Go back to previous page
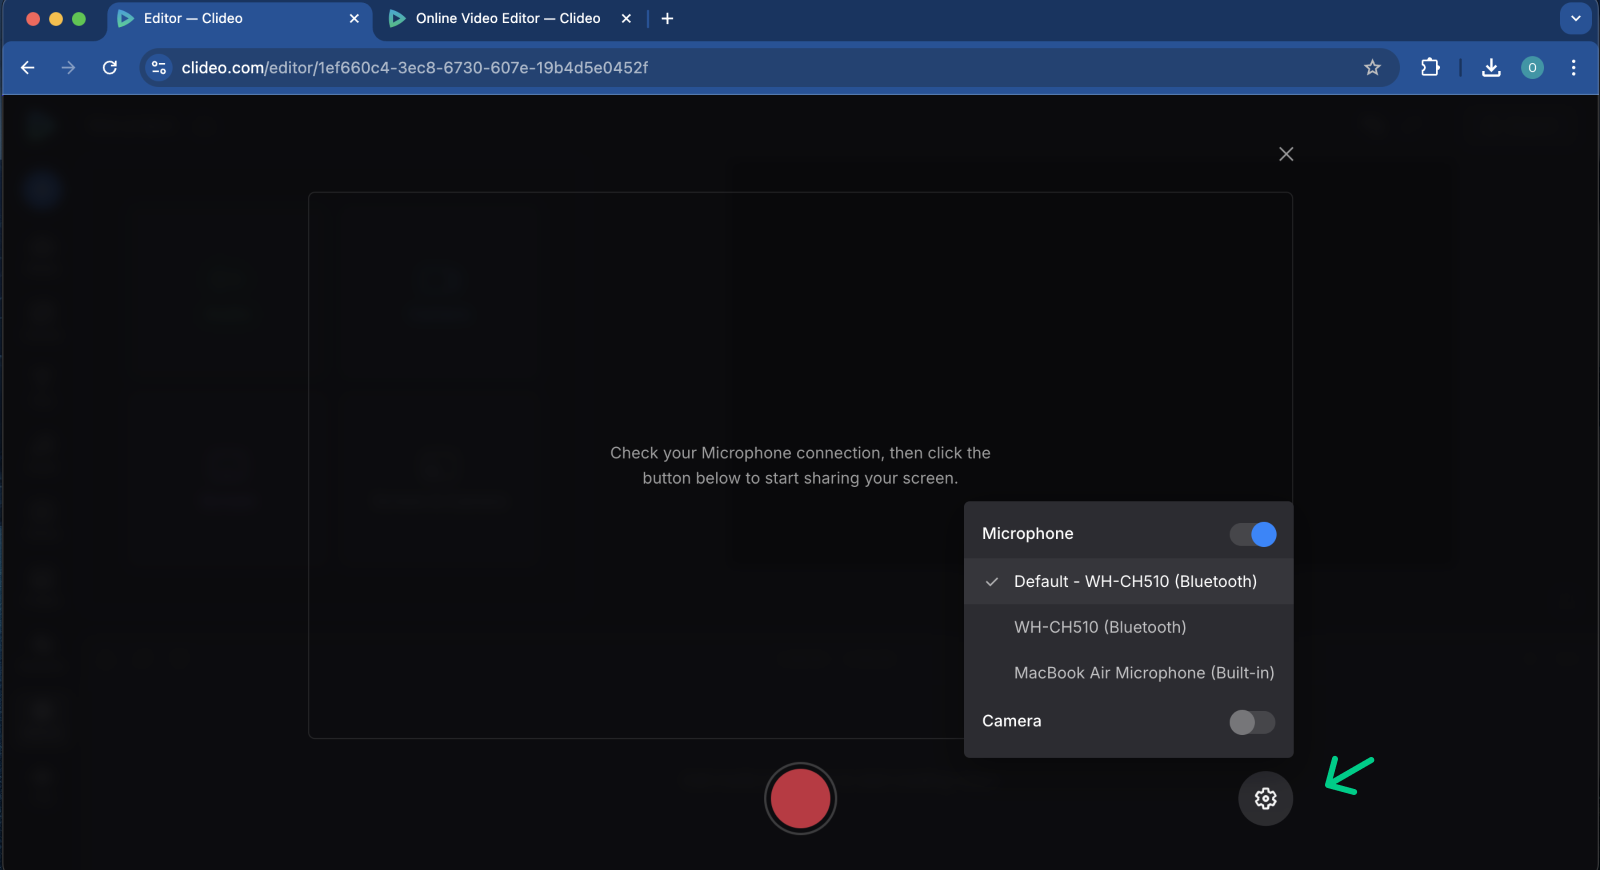 pyautogui.click(x=28, y=68)
